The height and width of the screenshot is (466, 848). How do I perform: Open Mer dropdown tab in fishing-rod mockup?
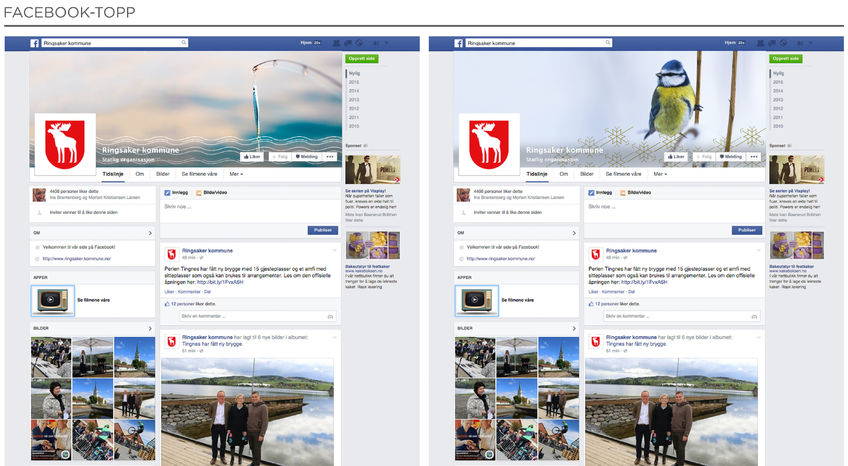(236, 174)
